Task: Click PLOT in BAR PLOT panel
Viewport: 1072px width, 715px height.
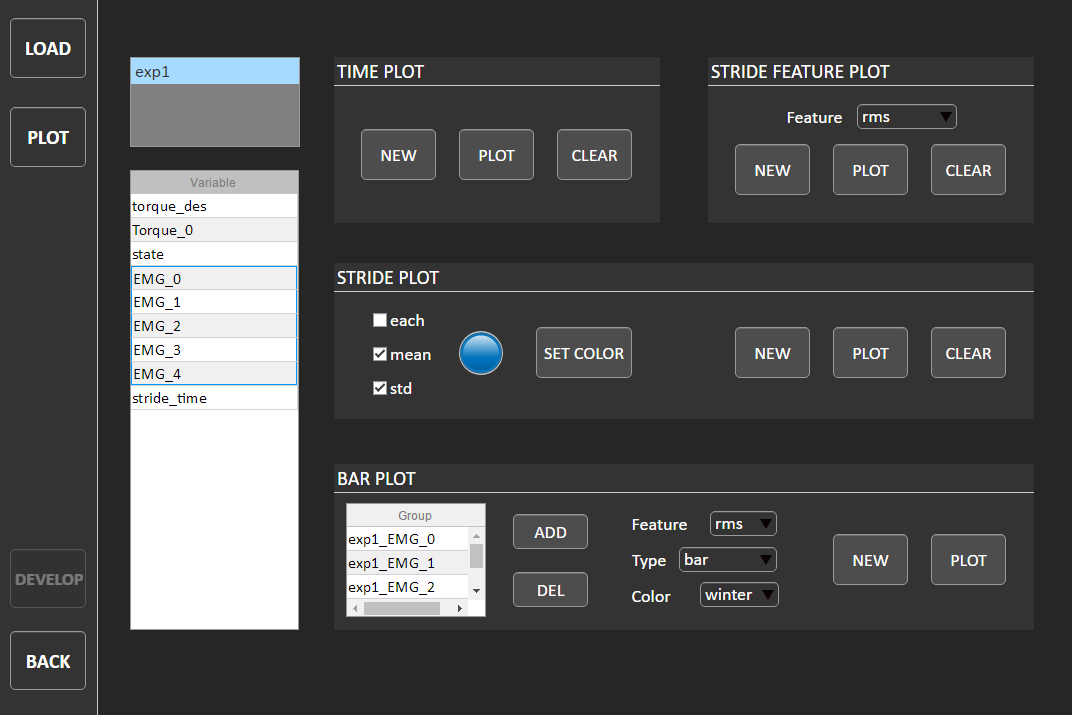Action: [x=968, y=560]
